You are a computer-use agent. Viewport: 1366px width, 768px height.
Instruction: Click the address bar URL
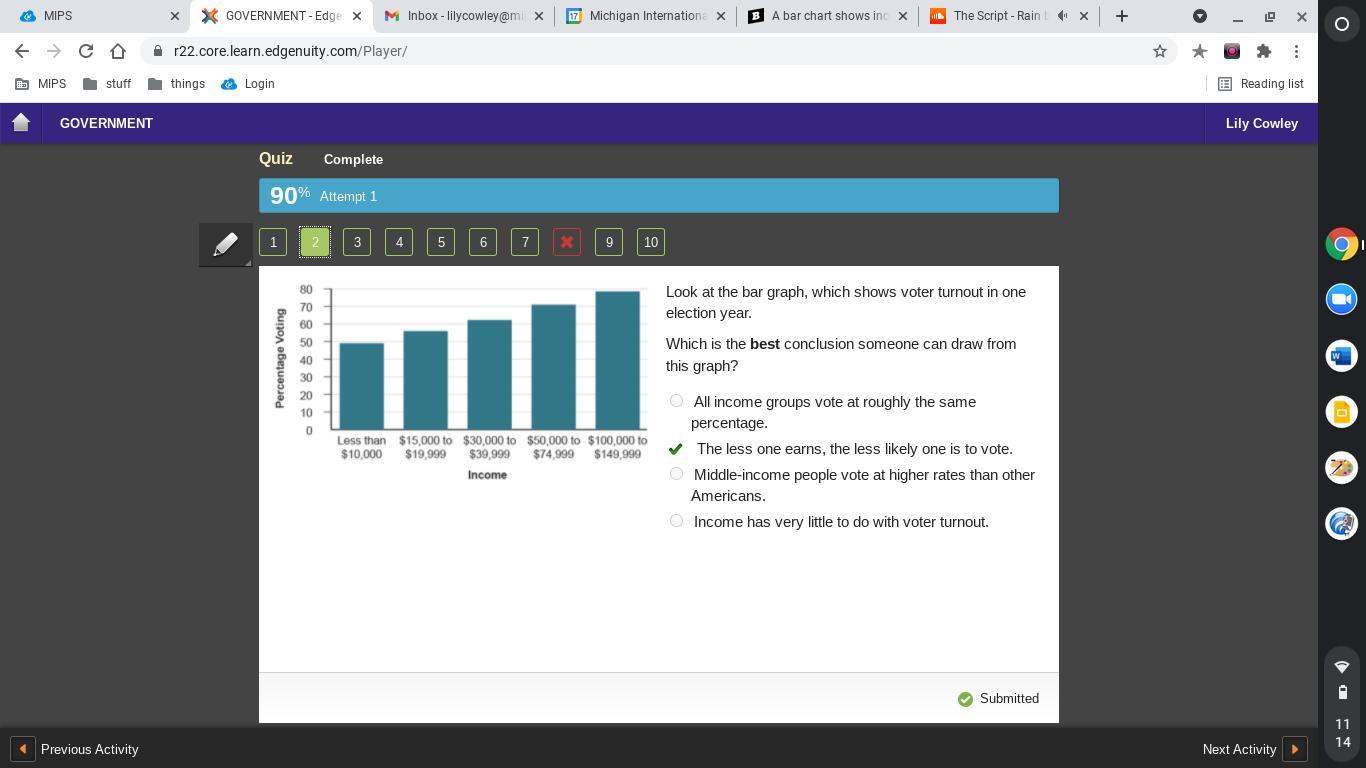[x=290, y=51]
